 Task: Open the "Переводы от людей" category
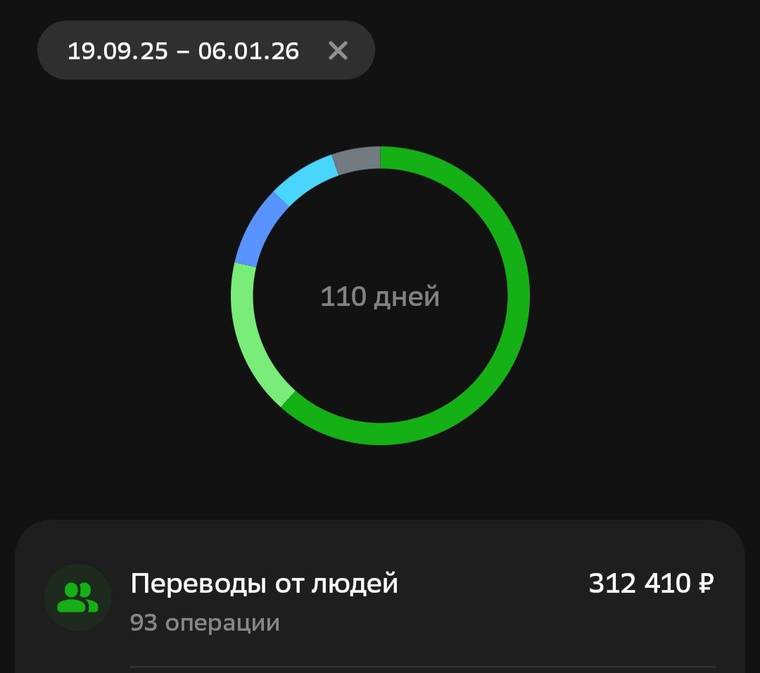(264, 583)
